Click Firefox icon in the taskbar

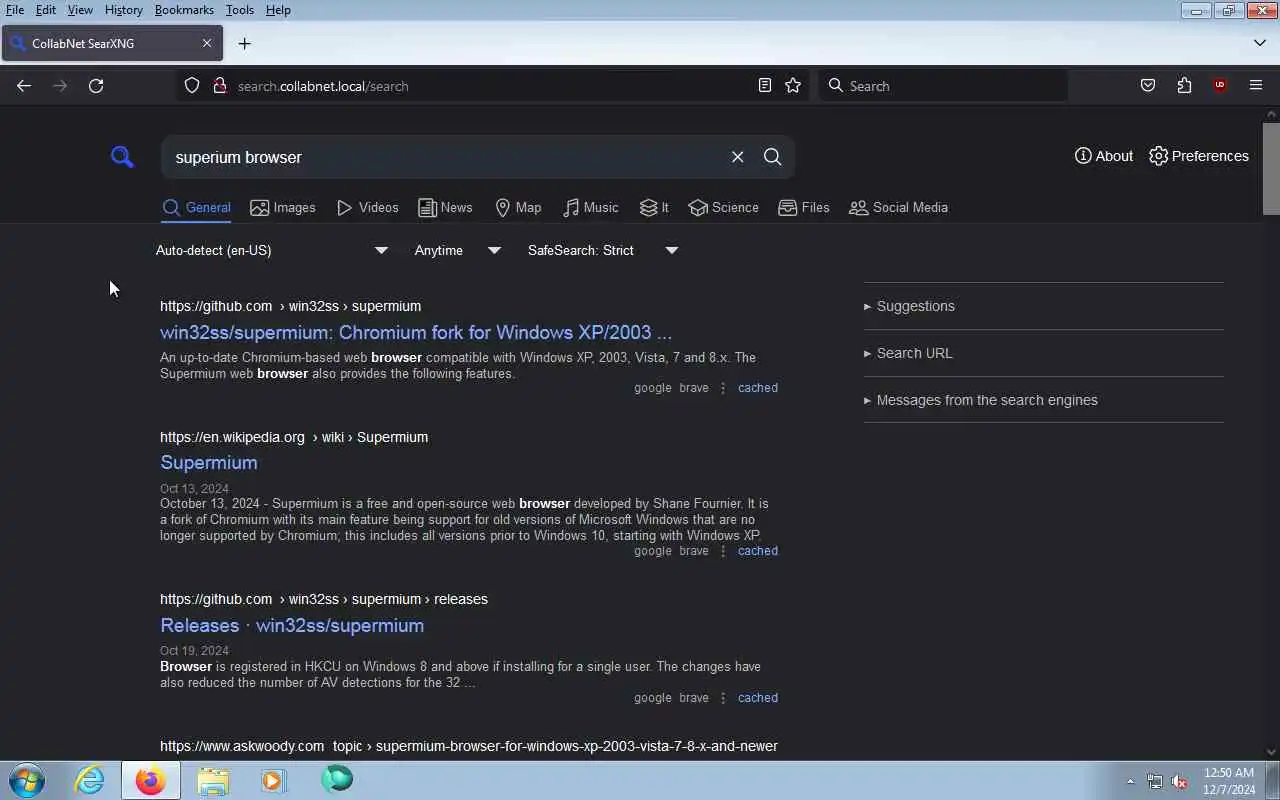(151, 780)
